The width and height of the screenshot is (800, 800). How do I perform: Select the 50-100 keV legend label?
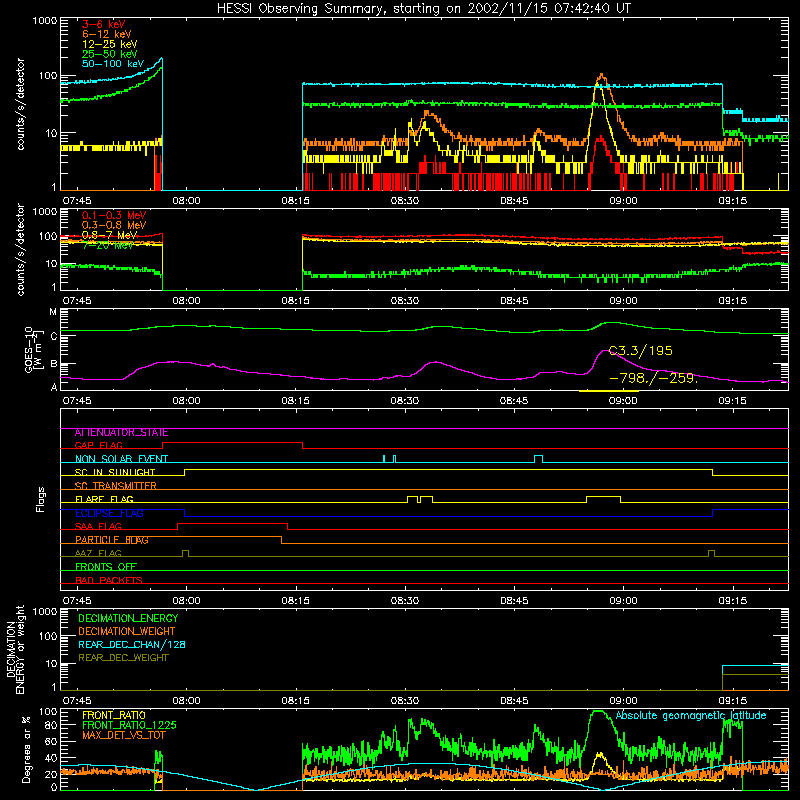[113, 64]
